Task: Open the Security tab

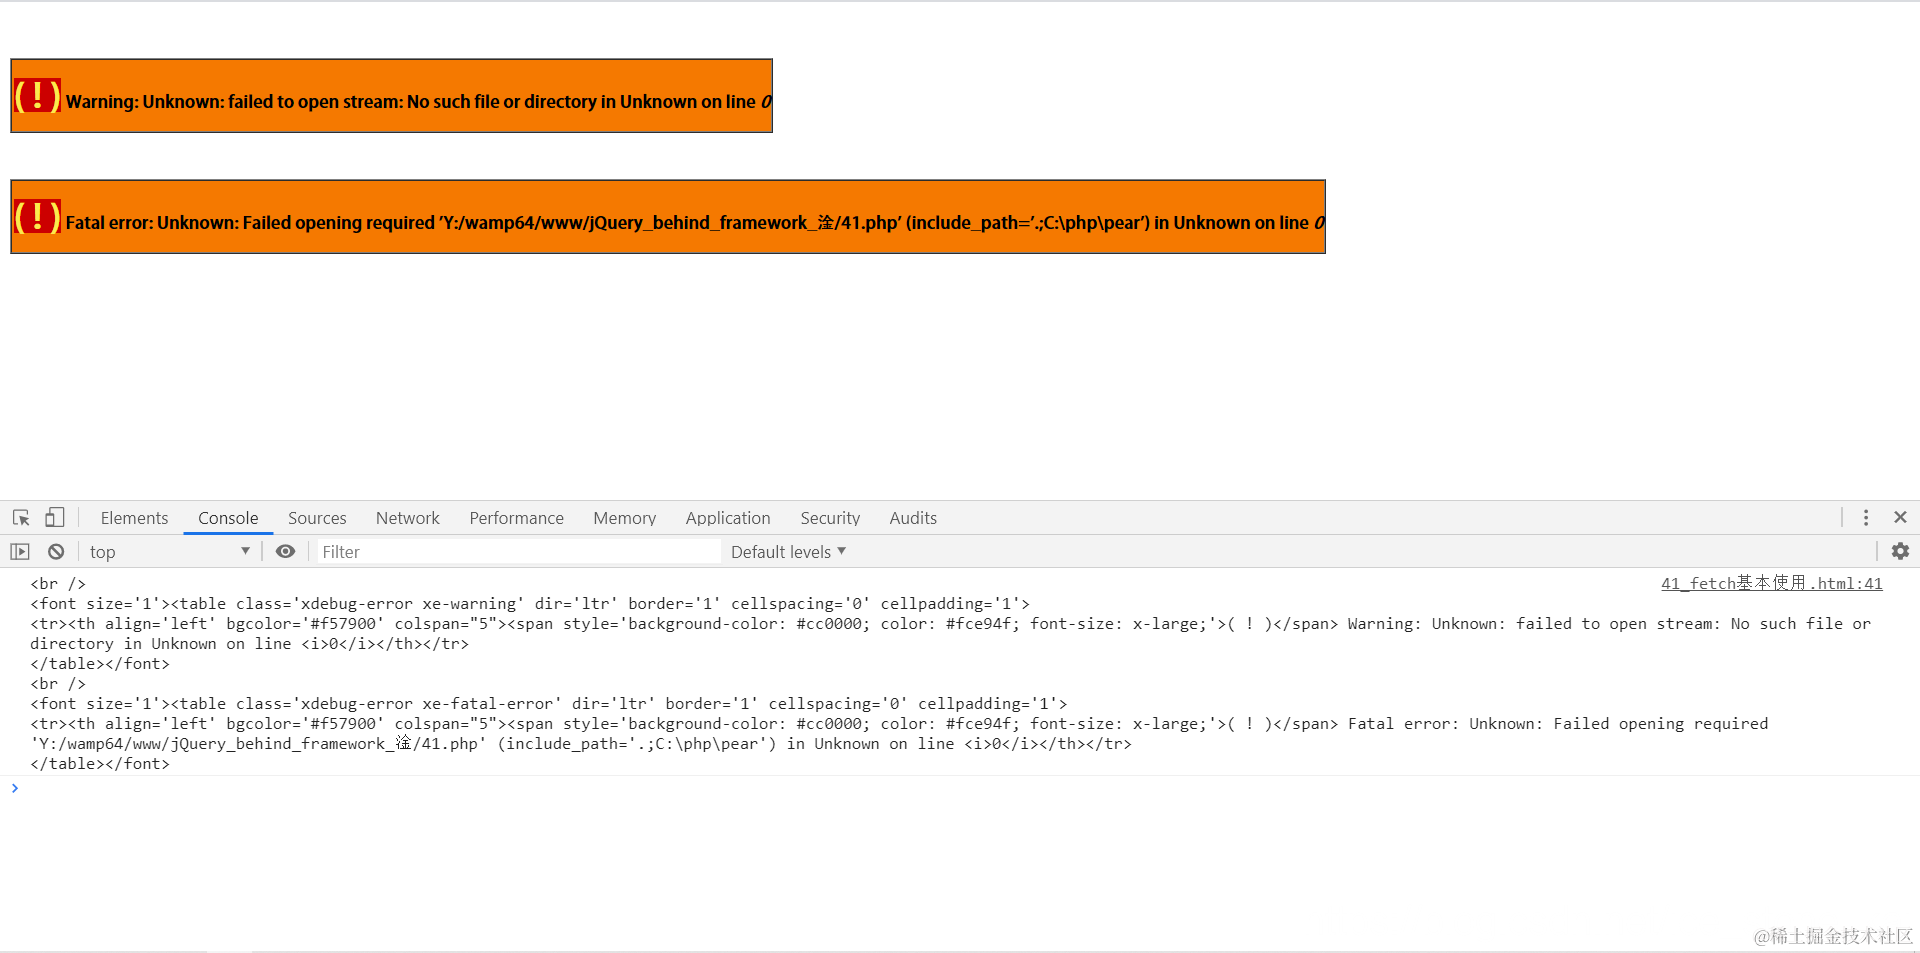Action: tap(830, 518)
